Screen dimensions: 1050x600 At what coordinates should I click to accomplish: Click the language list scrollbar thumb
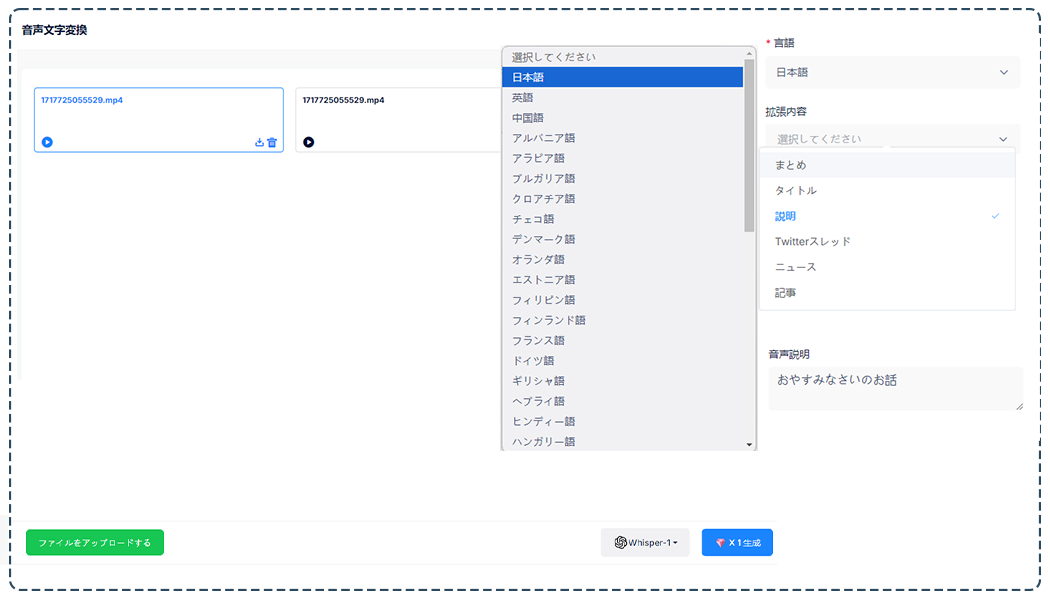[749, 146]
